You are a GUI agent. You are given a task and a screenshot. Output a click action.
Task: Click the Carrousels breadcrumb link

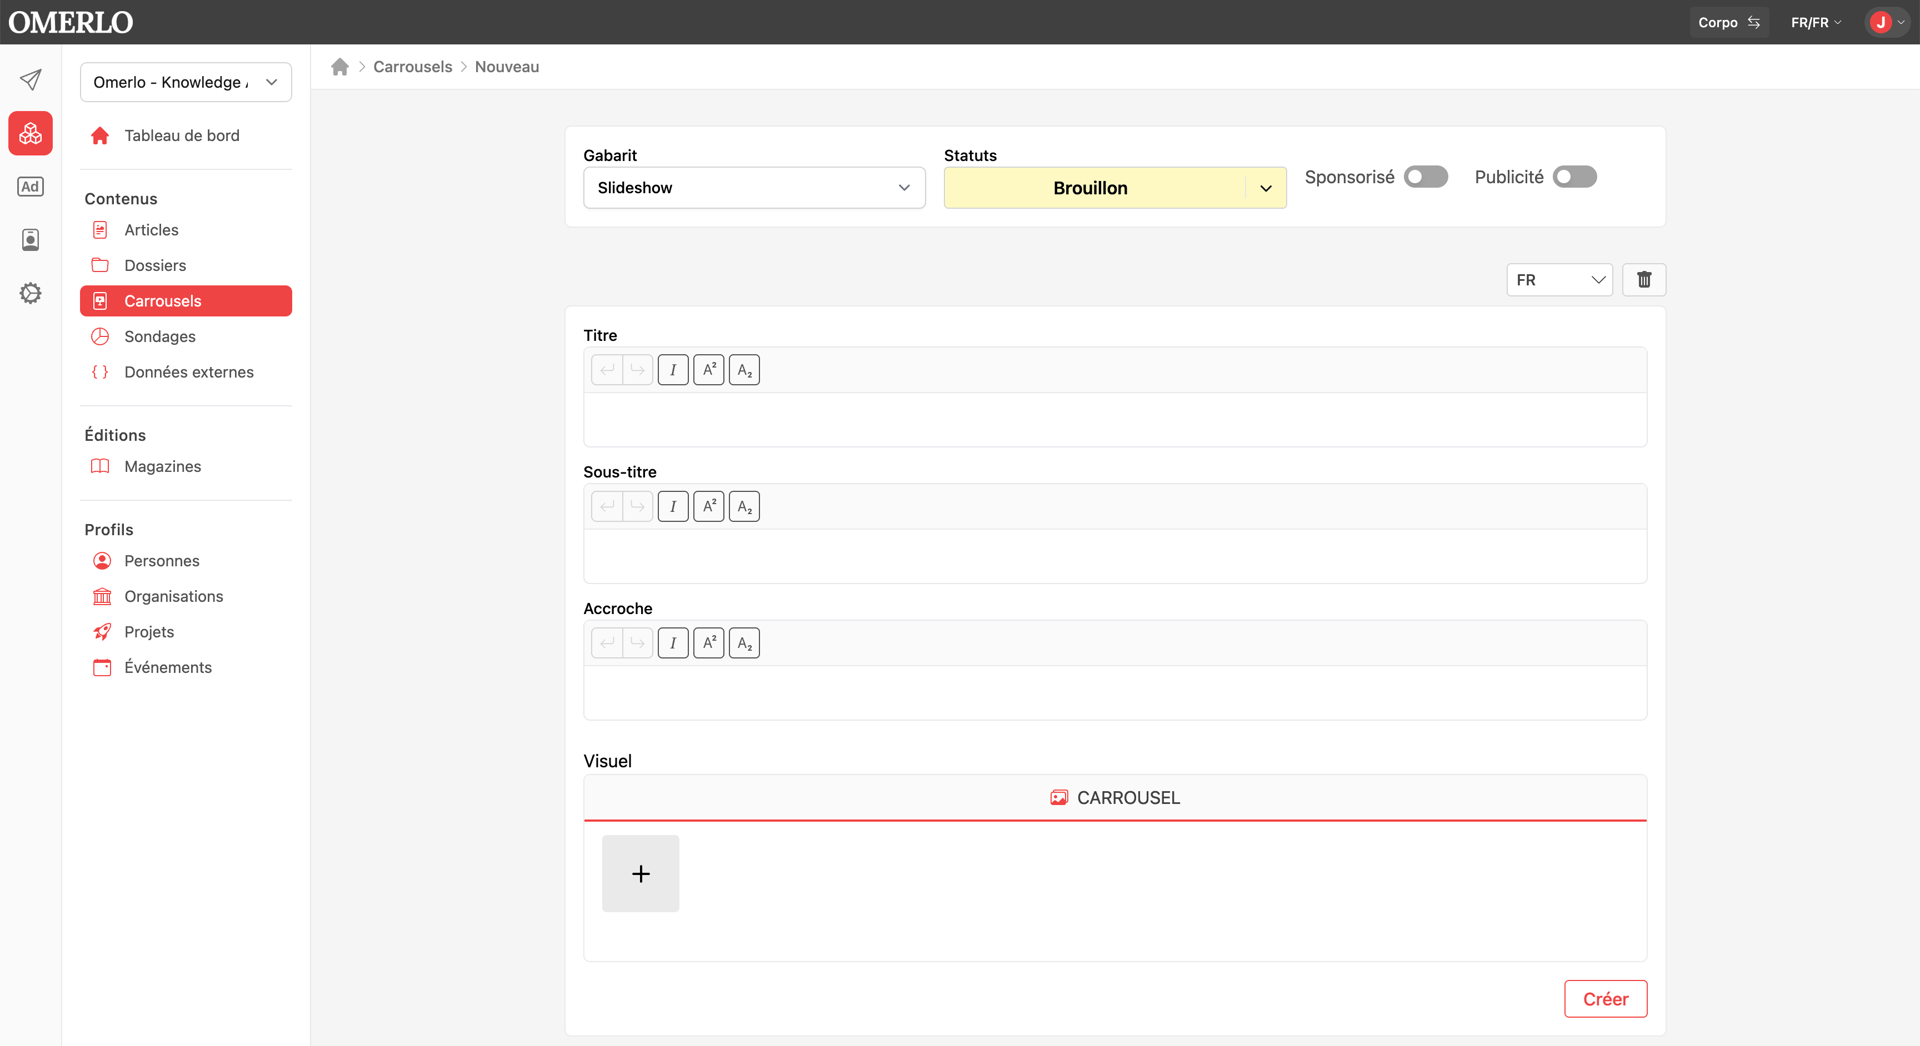point(413,67)
